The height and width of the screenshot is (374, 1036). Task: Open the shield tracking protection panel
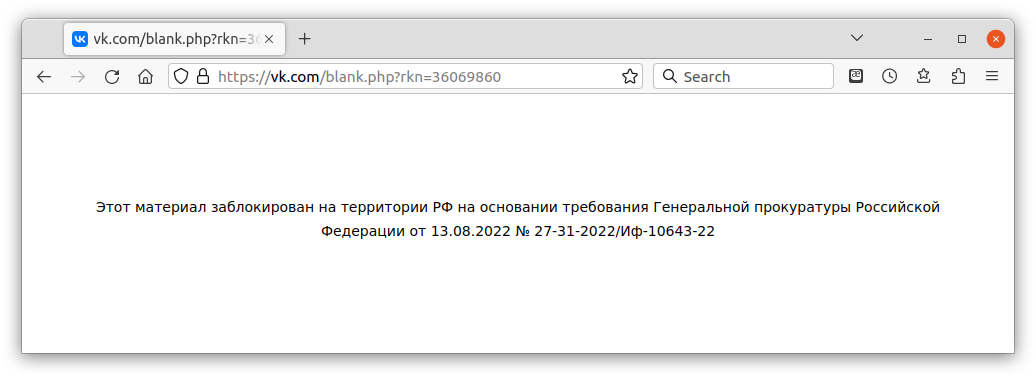(181, 77)
